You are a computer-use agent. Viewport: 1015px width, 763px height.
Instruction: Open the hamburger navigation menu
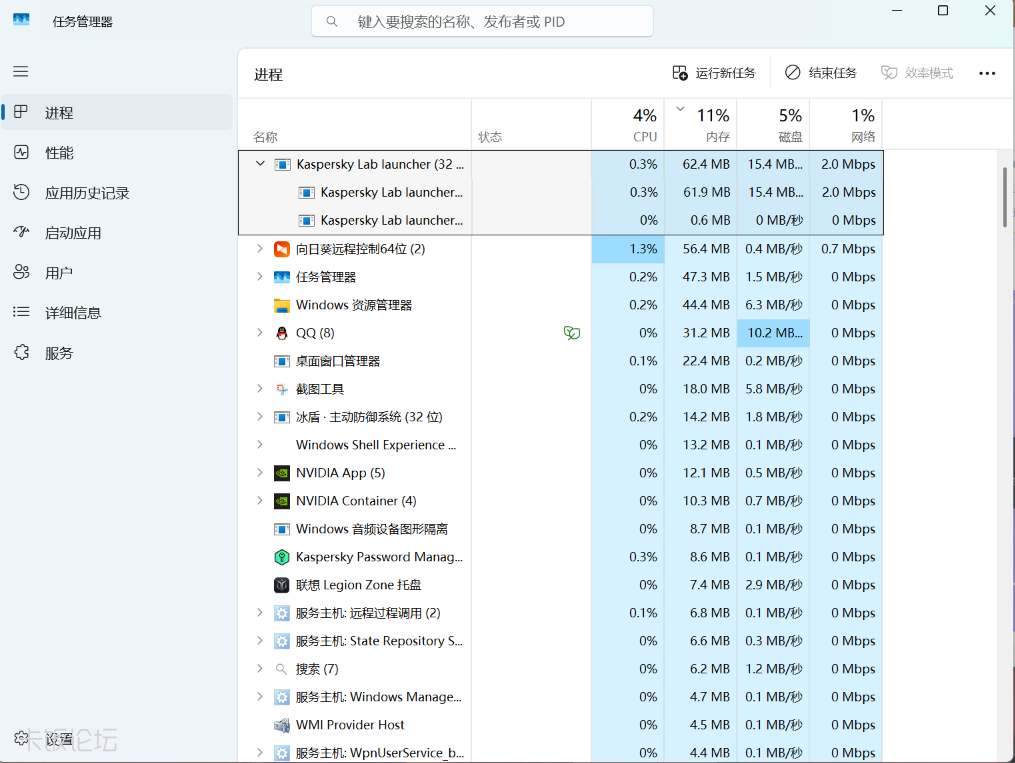pyautogui.click(x=21, y=71)
